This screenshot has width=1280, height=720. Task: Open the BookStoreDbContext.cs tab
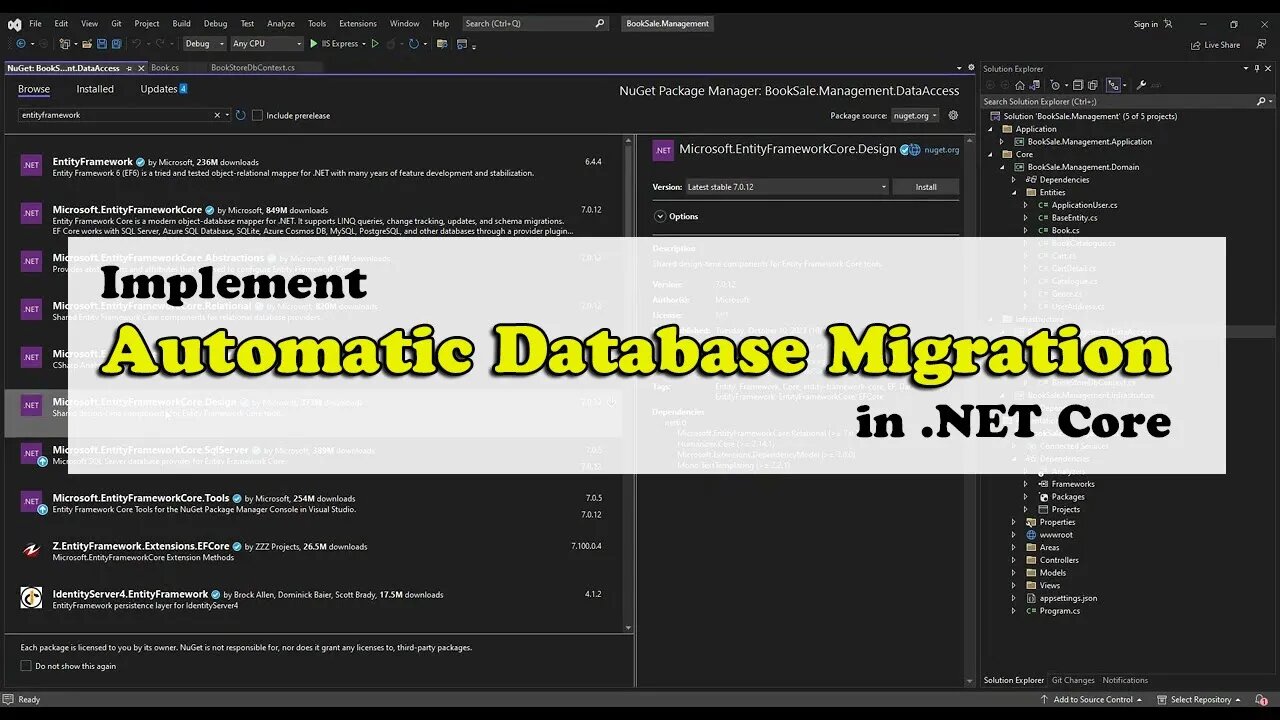coord(252,68)
